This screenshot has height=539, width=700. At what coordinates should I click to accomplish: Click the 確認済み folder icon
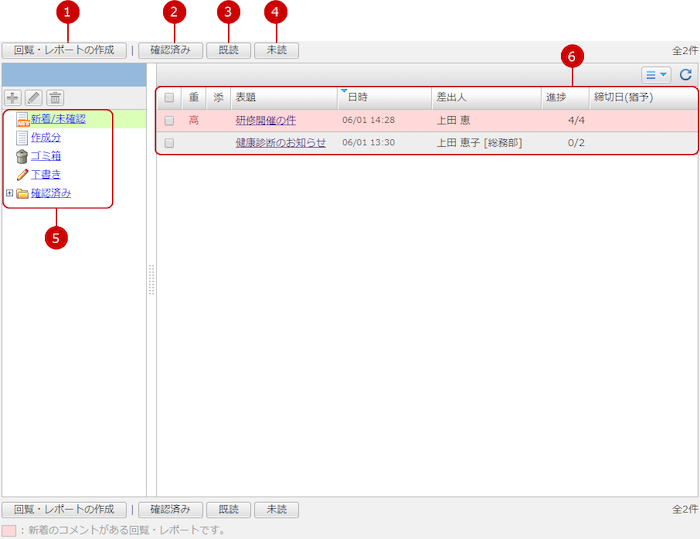22,193
